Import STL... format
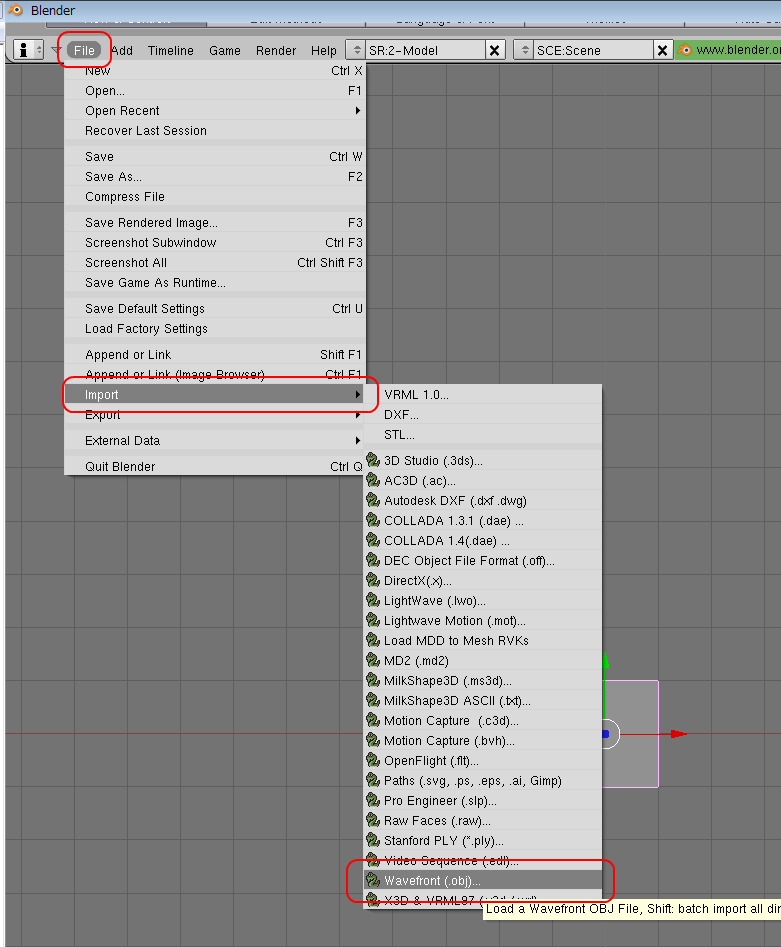This screenshot has height=947, width=781. point(483,434)
